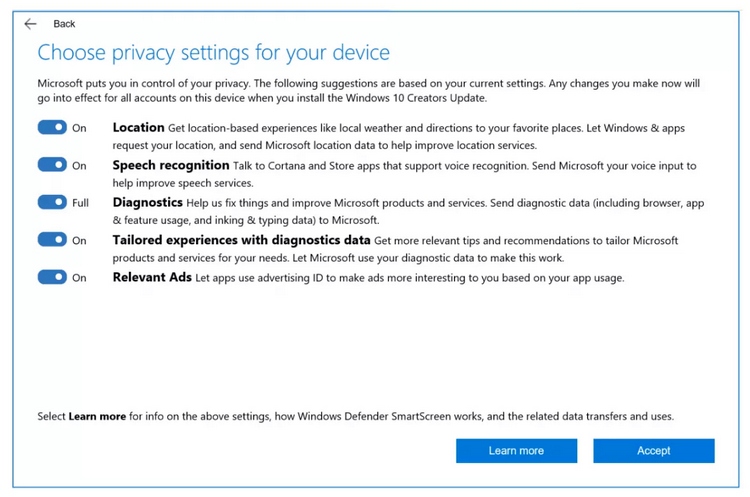The image size is (750, 497).
Task: Click the Relevant Ads heading
Action: (151, 277)
